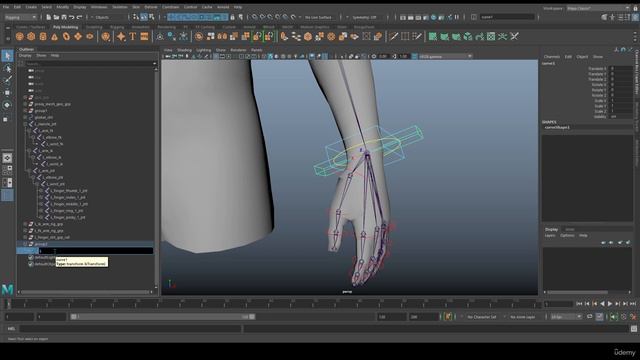Toggle select by object type mode
The height and width of the screenshot is (360, 640).
point(144,17)
